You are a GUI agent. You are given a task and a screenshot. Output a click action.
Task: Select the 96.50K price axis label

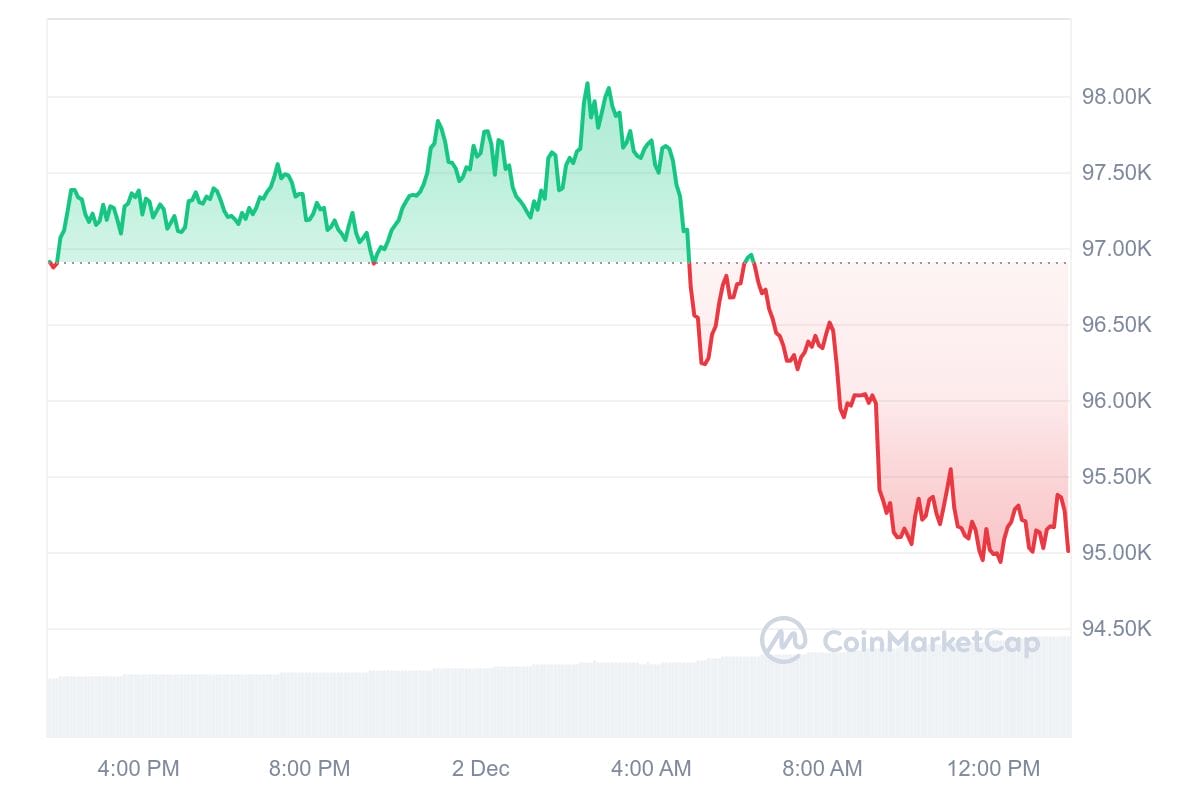pos(1116,325)
